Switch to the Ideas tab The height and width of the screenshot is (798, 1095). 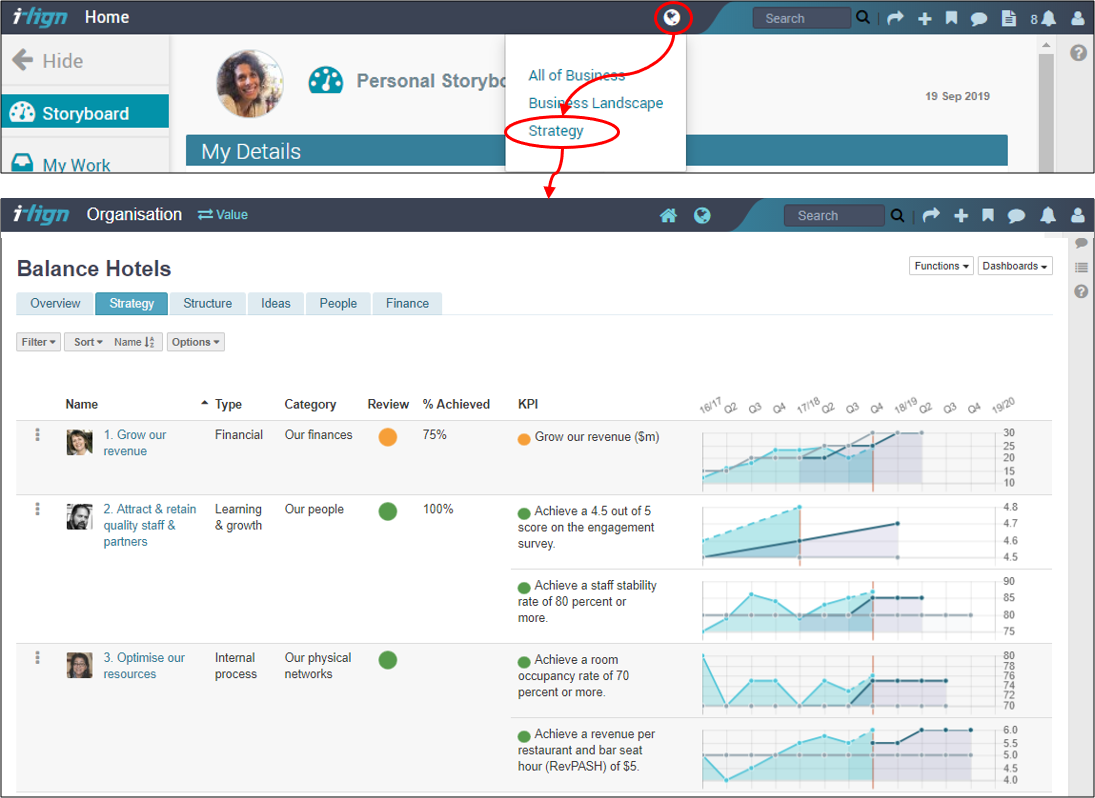coord(276,303)
